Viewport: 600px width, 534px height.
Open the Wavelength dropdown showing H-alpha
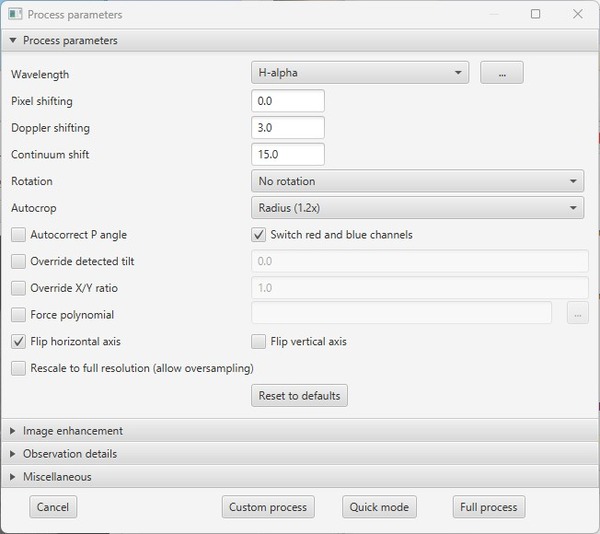click(x=360, y=73)
